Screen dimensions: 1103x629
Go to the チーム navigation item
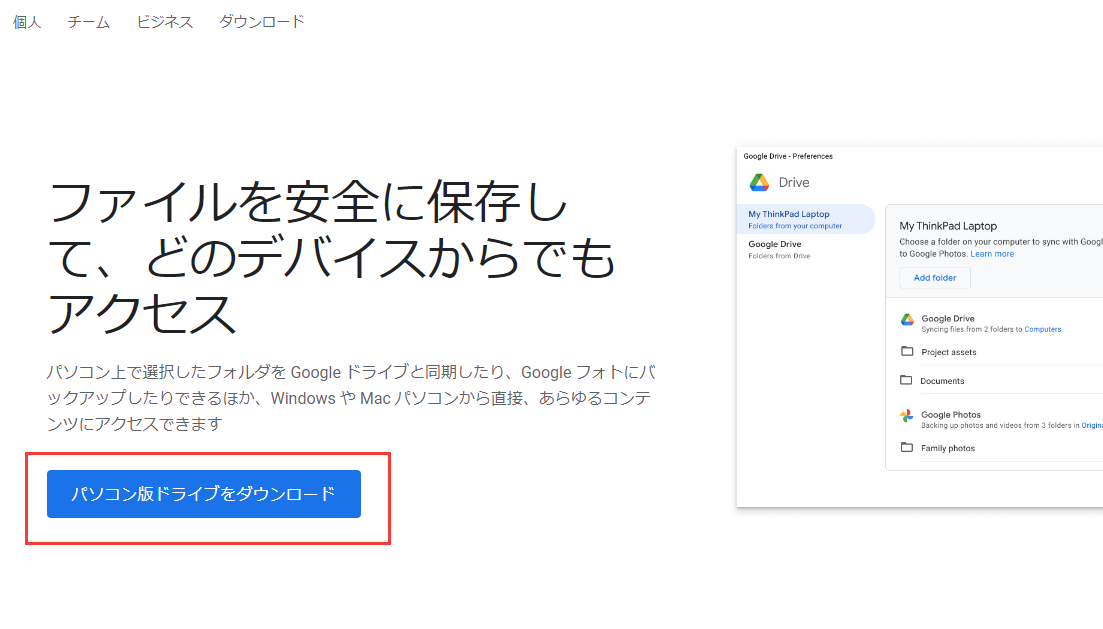[x=89, y=21]
